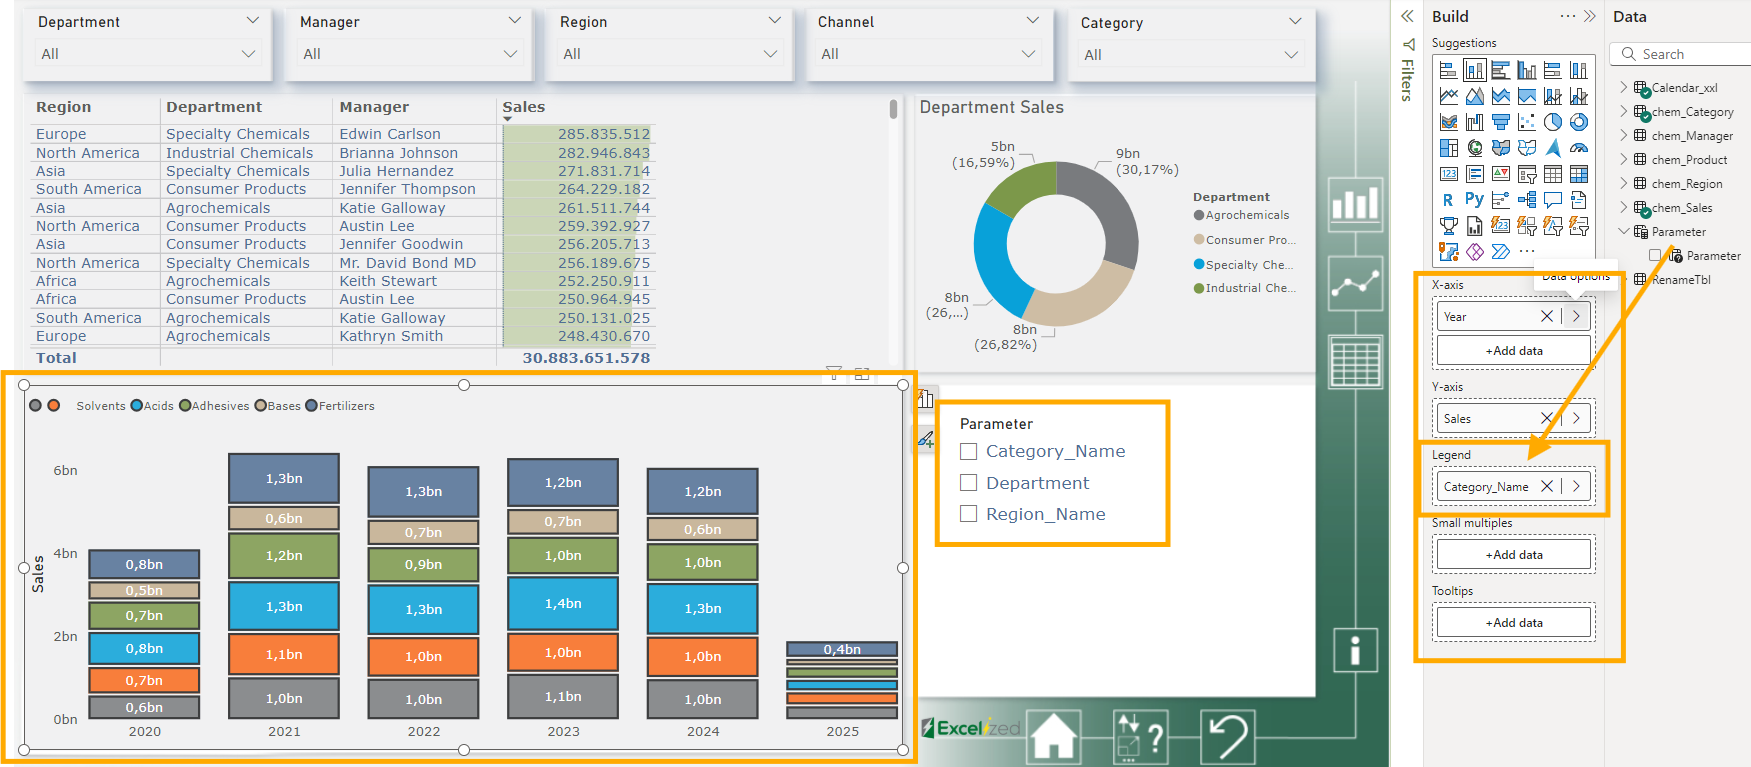Select the Python visual icon
The height and width of the screenshot is (767, 1751).
[x=1475, y=200]
